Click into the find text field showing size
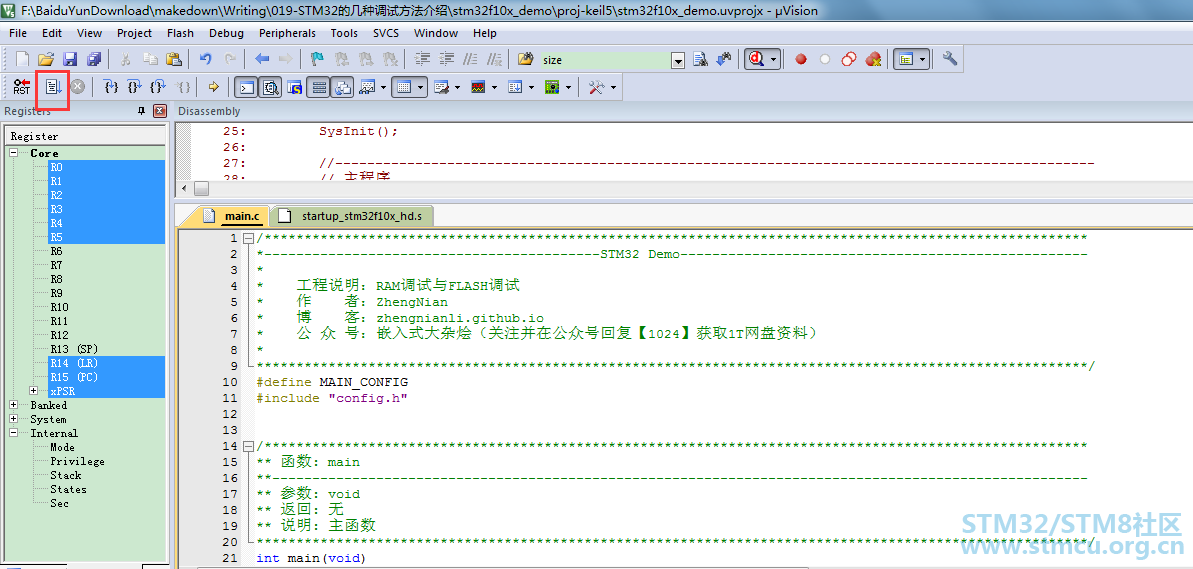The image size is (1193, 569). tap(605, 60)
